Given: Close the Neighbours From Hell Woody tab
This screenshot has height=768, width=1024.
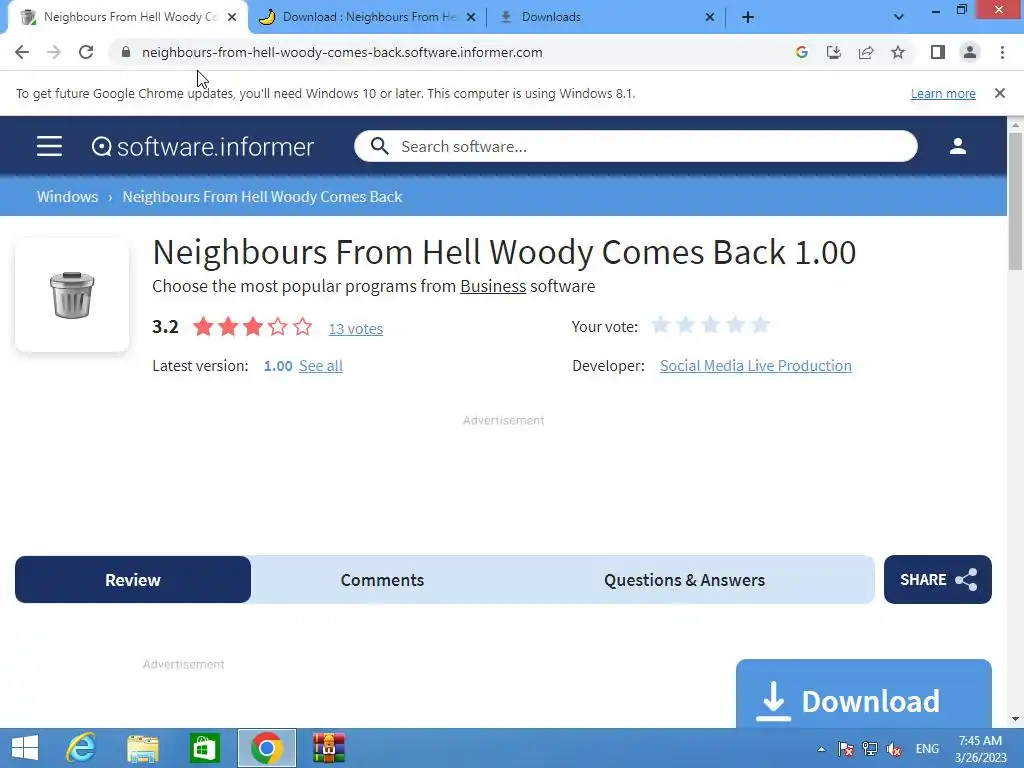Looking at the screenshot, I should click(x=232, y=17).
